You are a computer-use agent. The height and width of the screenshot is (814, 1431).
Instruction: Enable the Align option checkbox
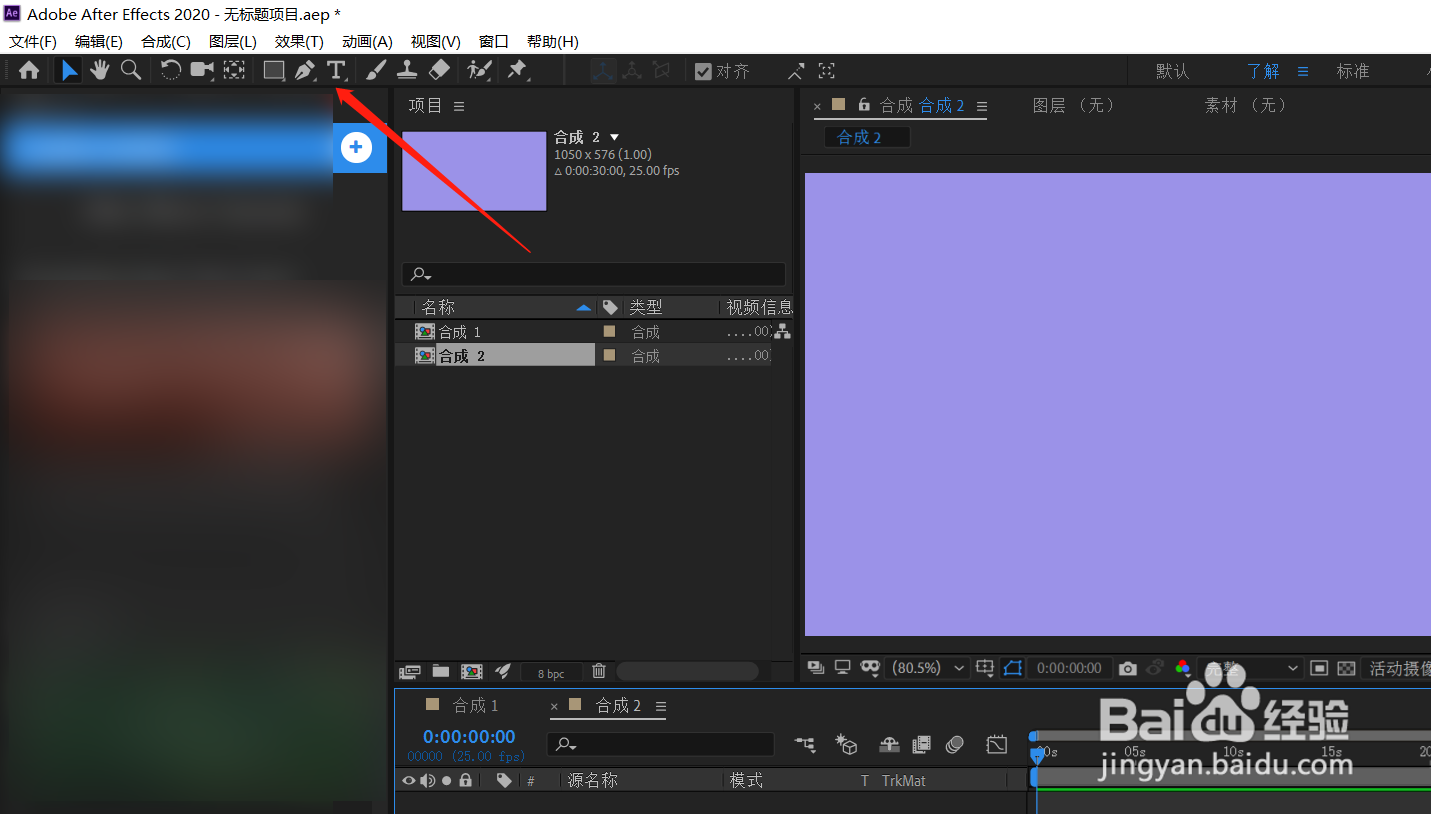[701, 70]
